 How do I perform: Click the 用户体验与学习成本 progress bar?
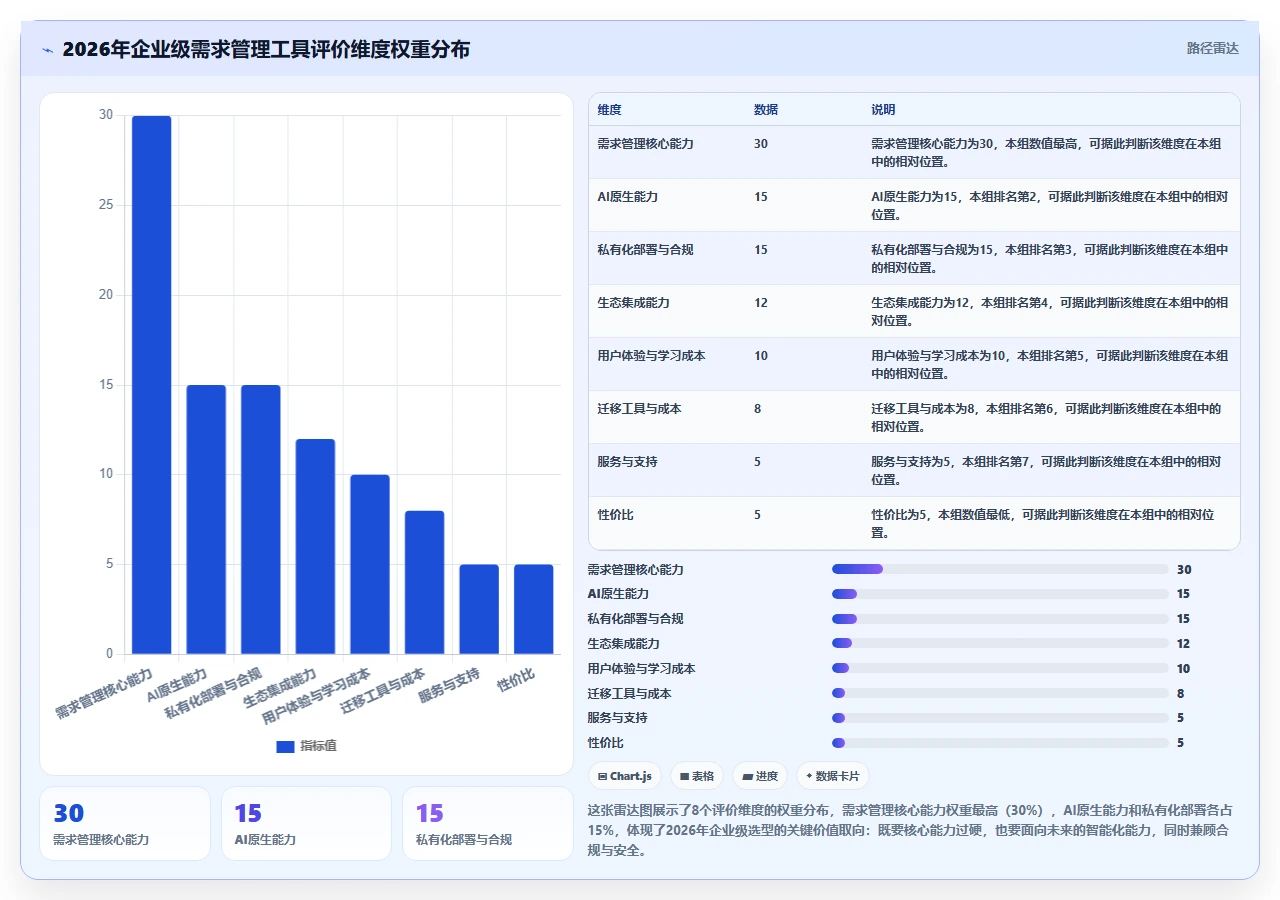pos(1000,668)
